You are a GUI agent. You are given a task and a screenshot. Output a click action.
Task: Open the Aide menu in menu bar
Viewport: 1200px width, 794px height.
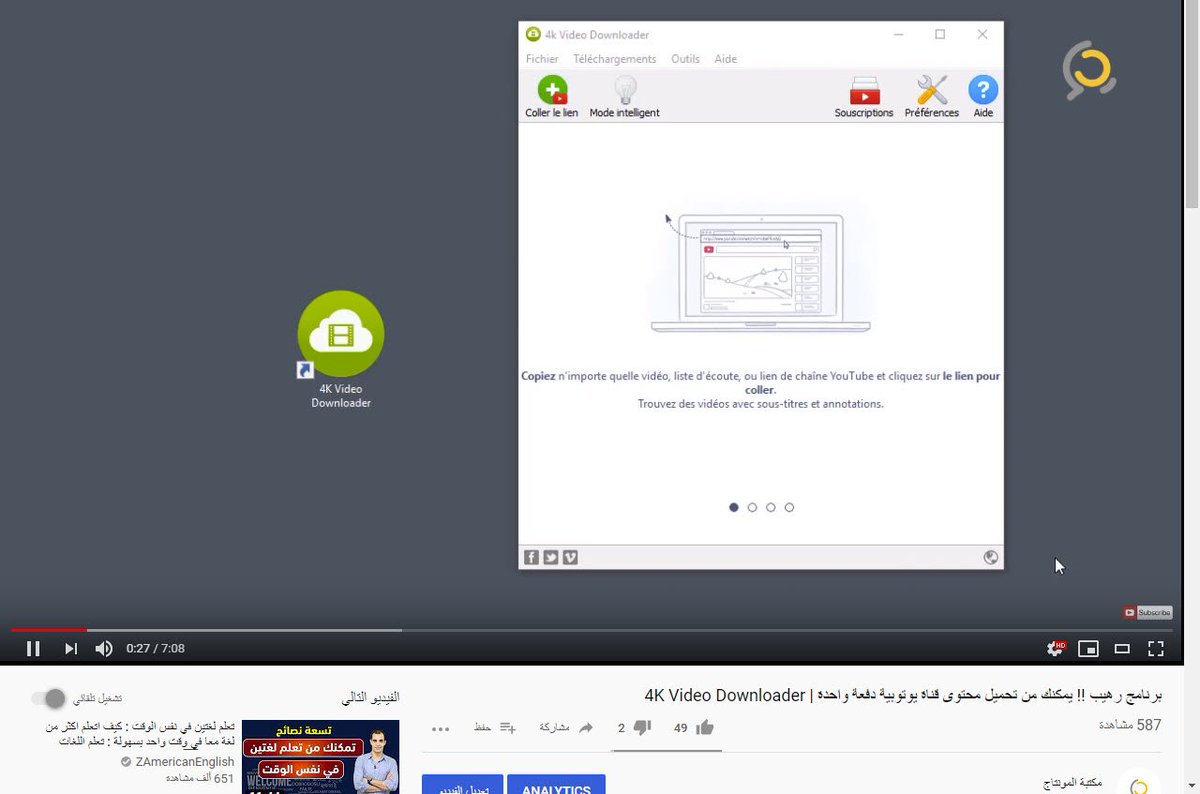coord(726,59)
